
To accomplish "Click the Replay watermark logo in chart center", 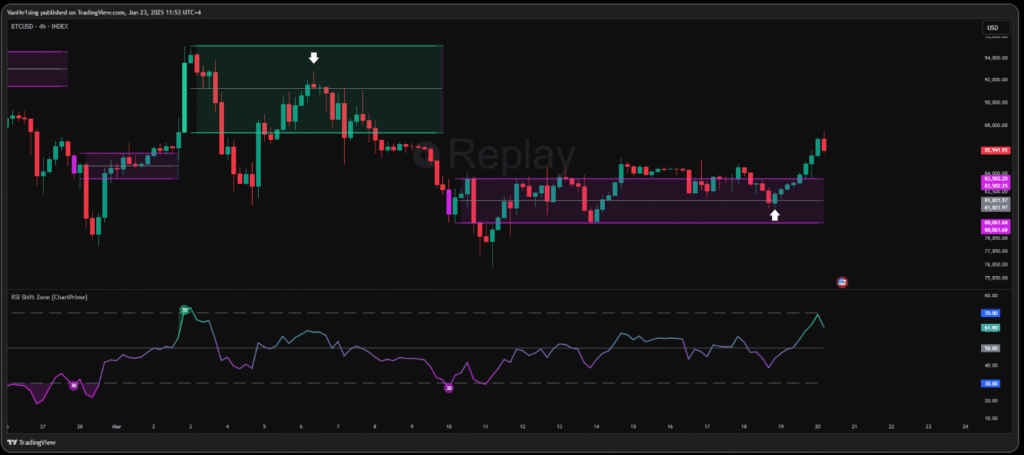I will pyautogui.click(x=510, y=156).
